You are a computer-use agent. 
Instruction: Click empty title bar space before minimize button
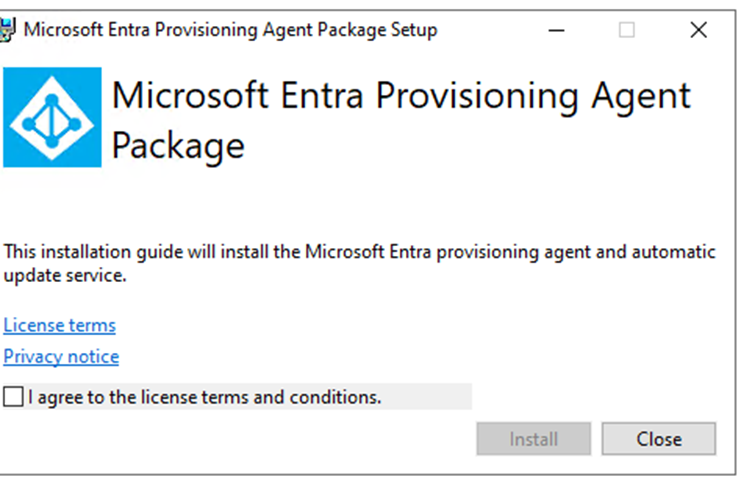(x=490, y=30)
